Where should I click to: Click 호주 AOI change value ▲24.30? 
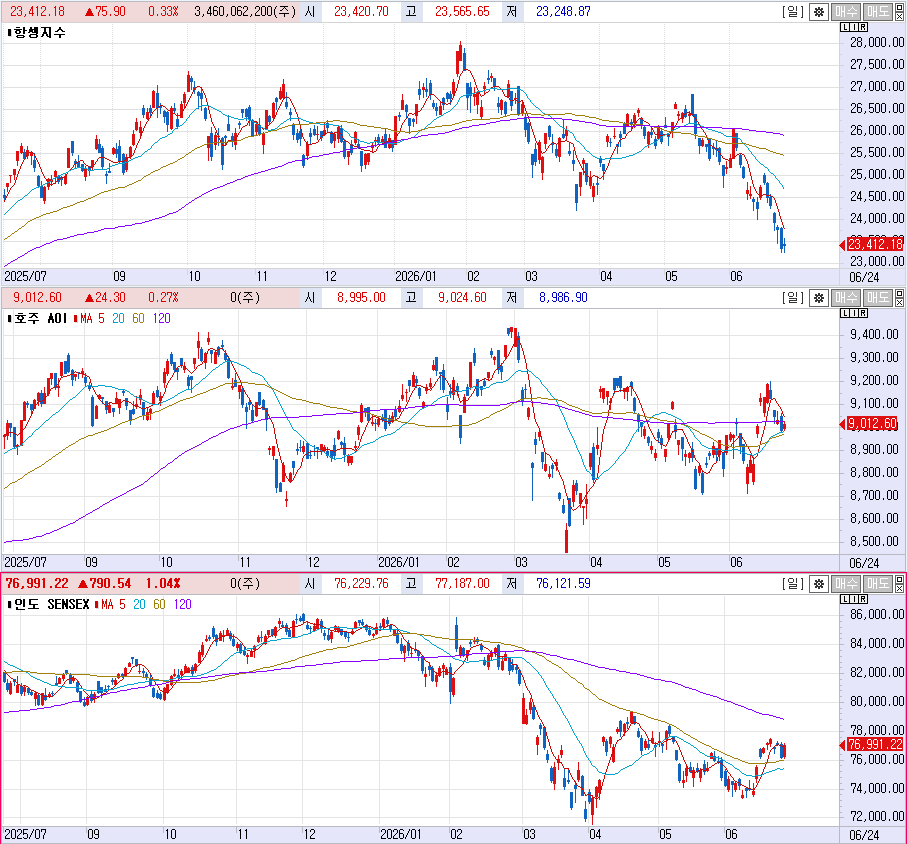(105, 298)
